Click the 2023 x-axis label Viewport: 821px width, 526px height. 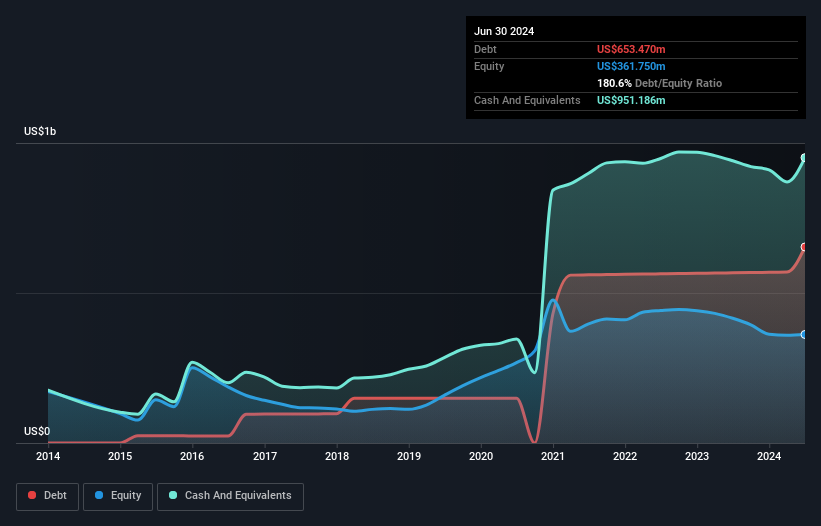(x=697, y=456)
